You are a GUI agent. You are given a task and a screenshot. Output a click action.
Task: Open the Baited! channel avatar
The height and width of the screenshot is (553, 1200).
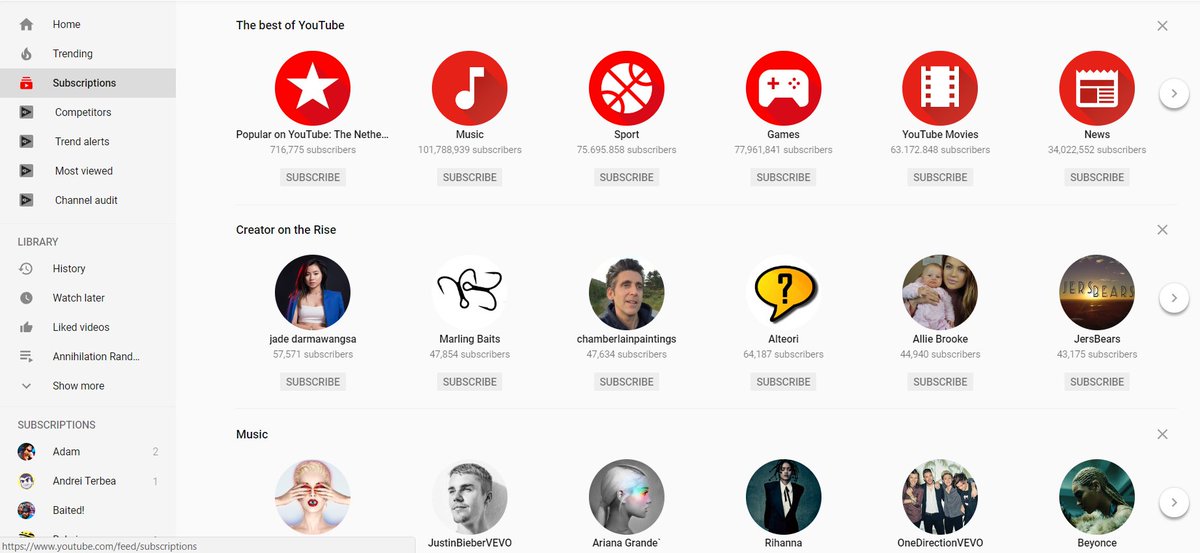click(x=27, y=510)
